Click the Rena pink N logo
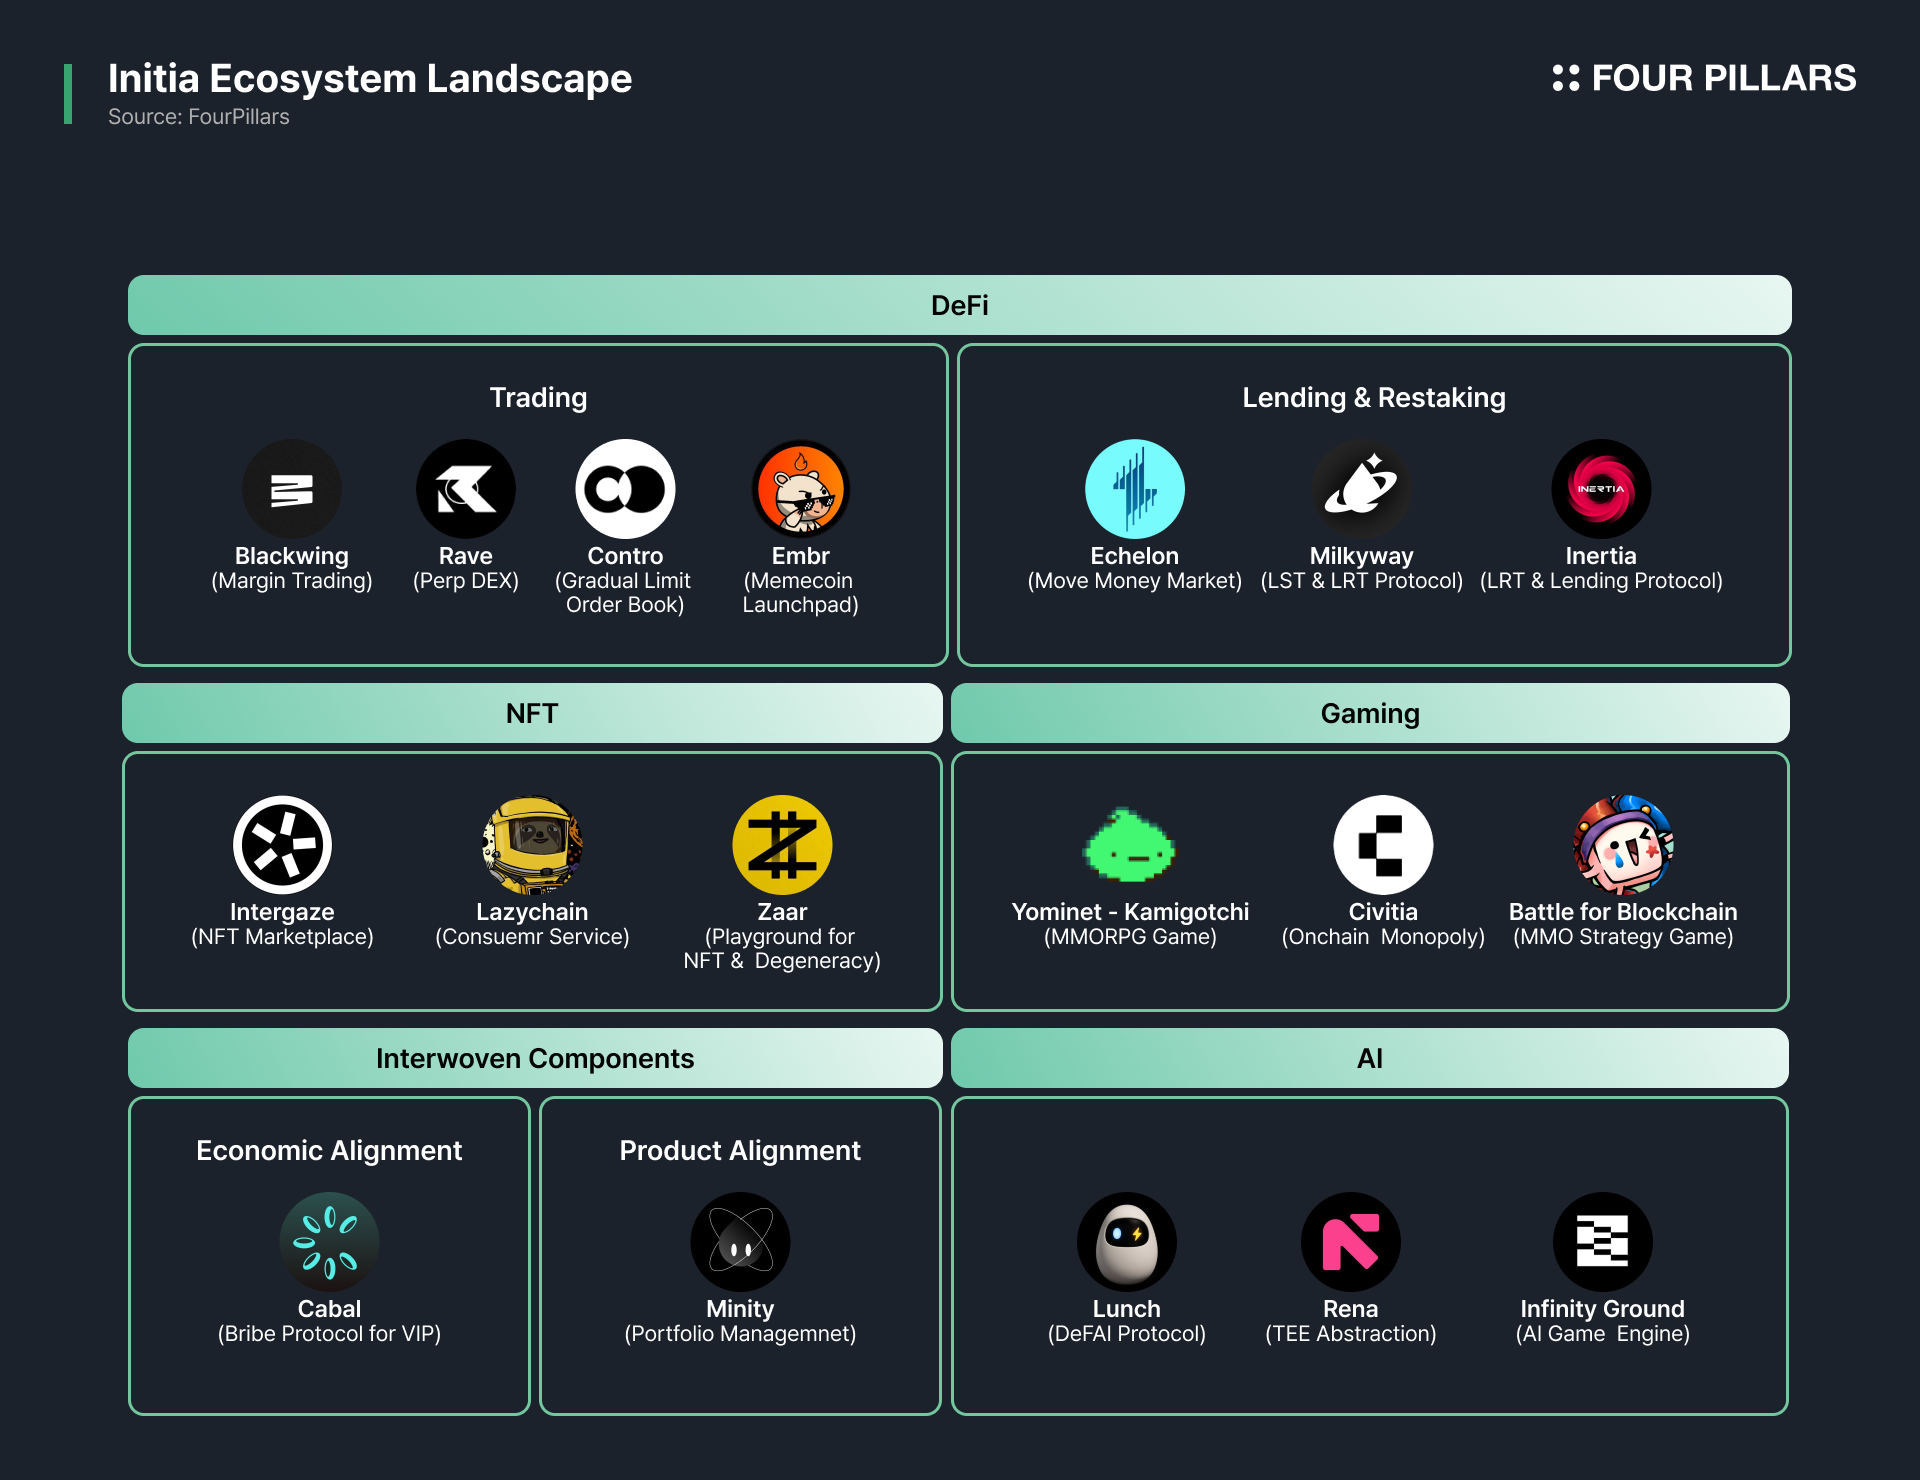The image size is (1920, 1480). (x=1351, y=1242)
